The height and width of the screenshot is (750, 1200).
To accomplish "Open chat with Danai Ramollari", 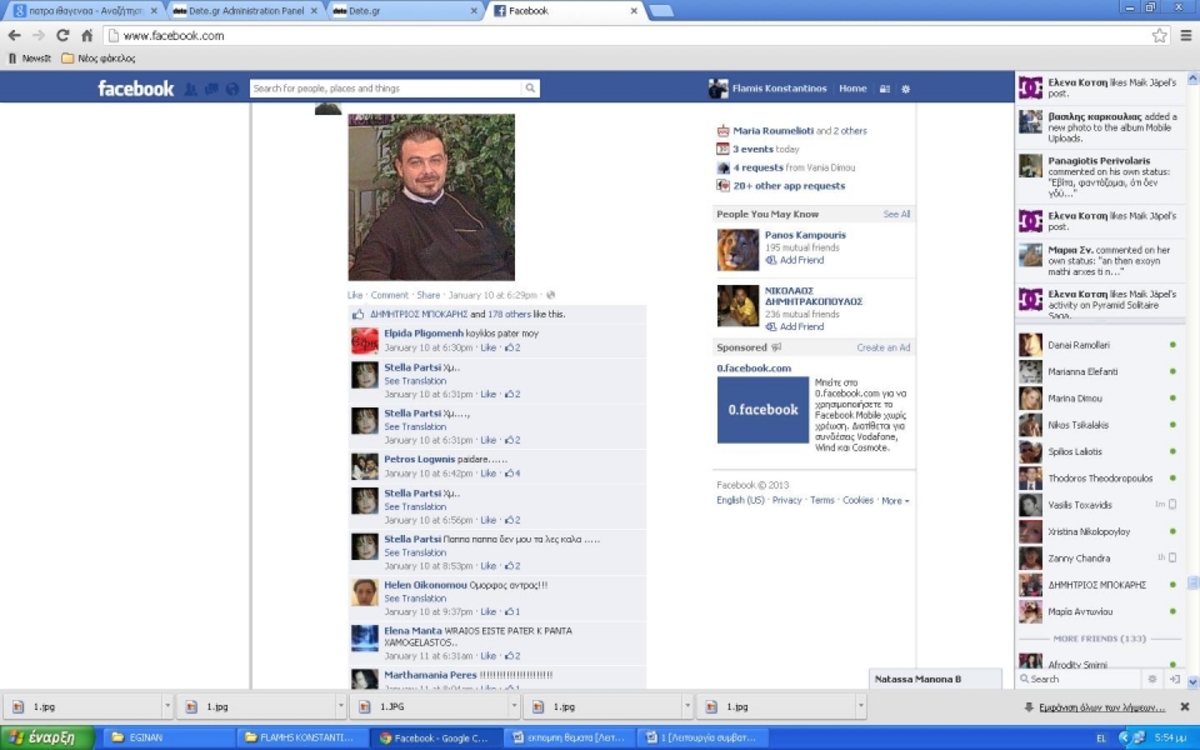I will [1097, 345].
